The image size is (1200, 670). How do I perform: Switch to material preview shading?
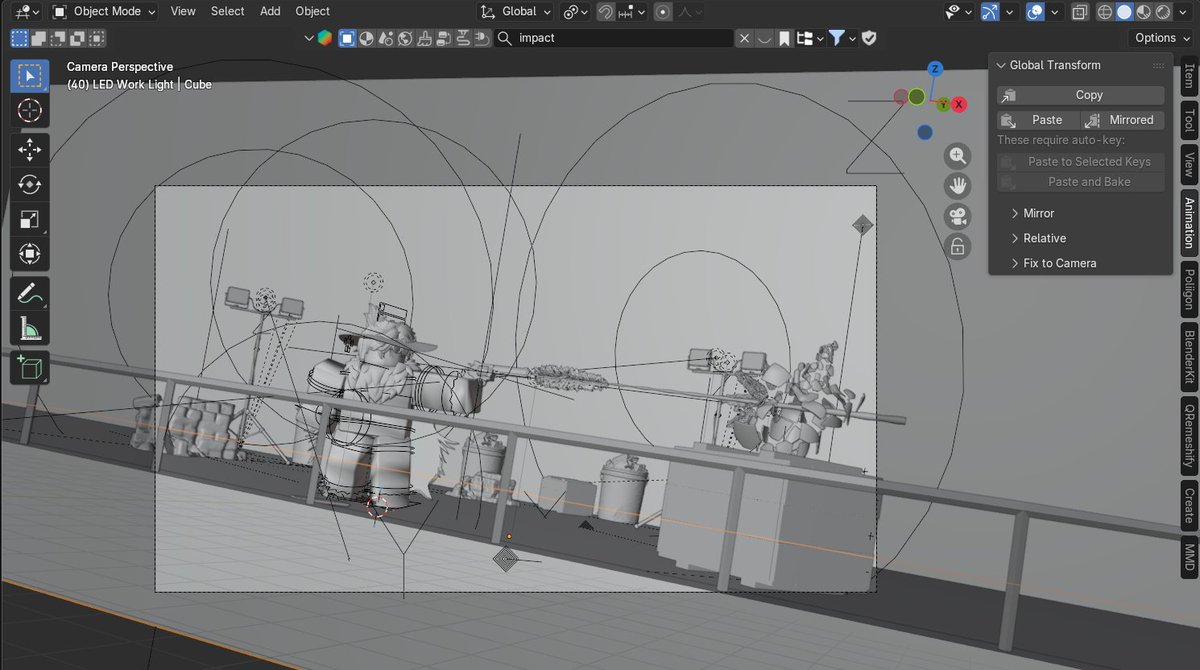pos(1143,12)
